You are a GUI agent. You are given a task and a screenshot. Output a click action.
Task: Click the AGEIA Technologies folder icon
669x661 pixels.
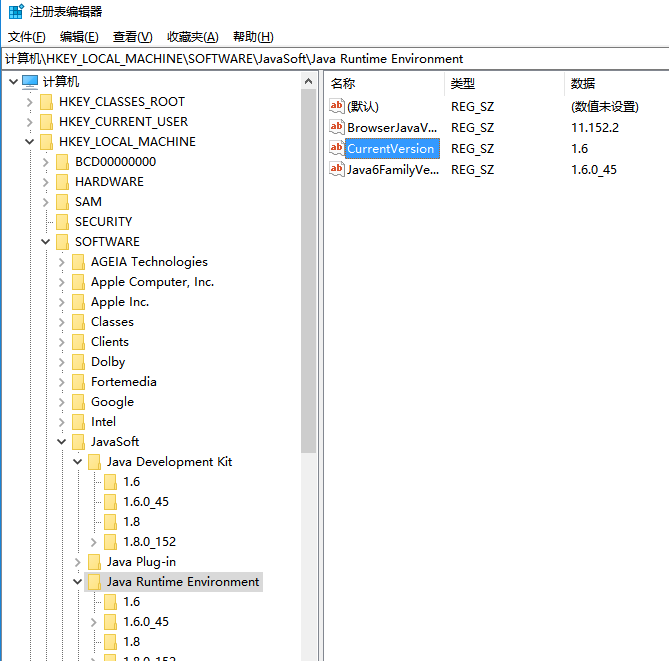coord(78,262)
